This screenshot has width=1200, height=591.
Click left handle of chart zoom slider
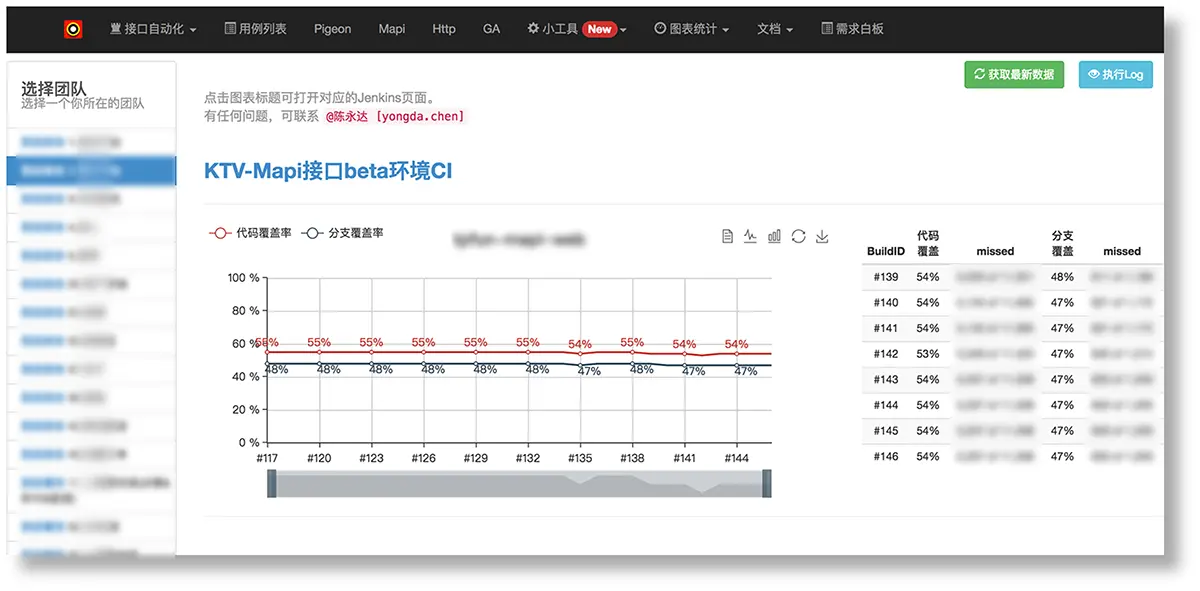(271, 484)
